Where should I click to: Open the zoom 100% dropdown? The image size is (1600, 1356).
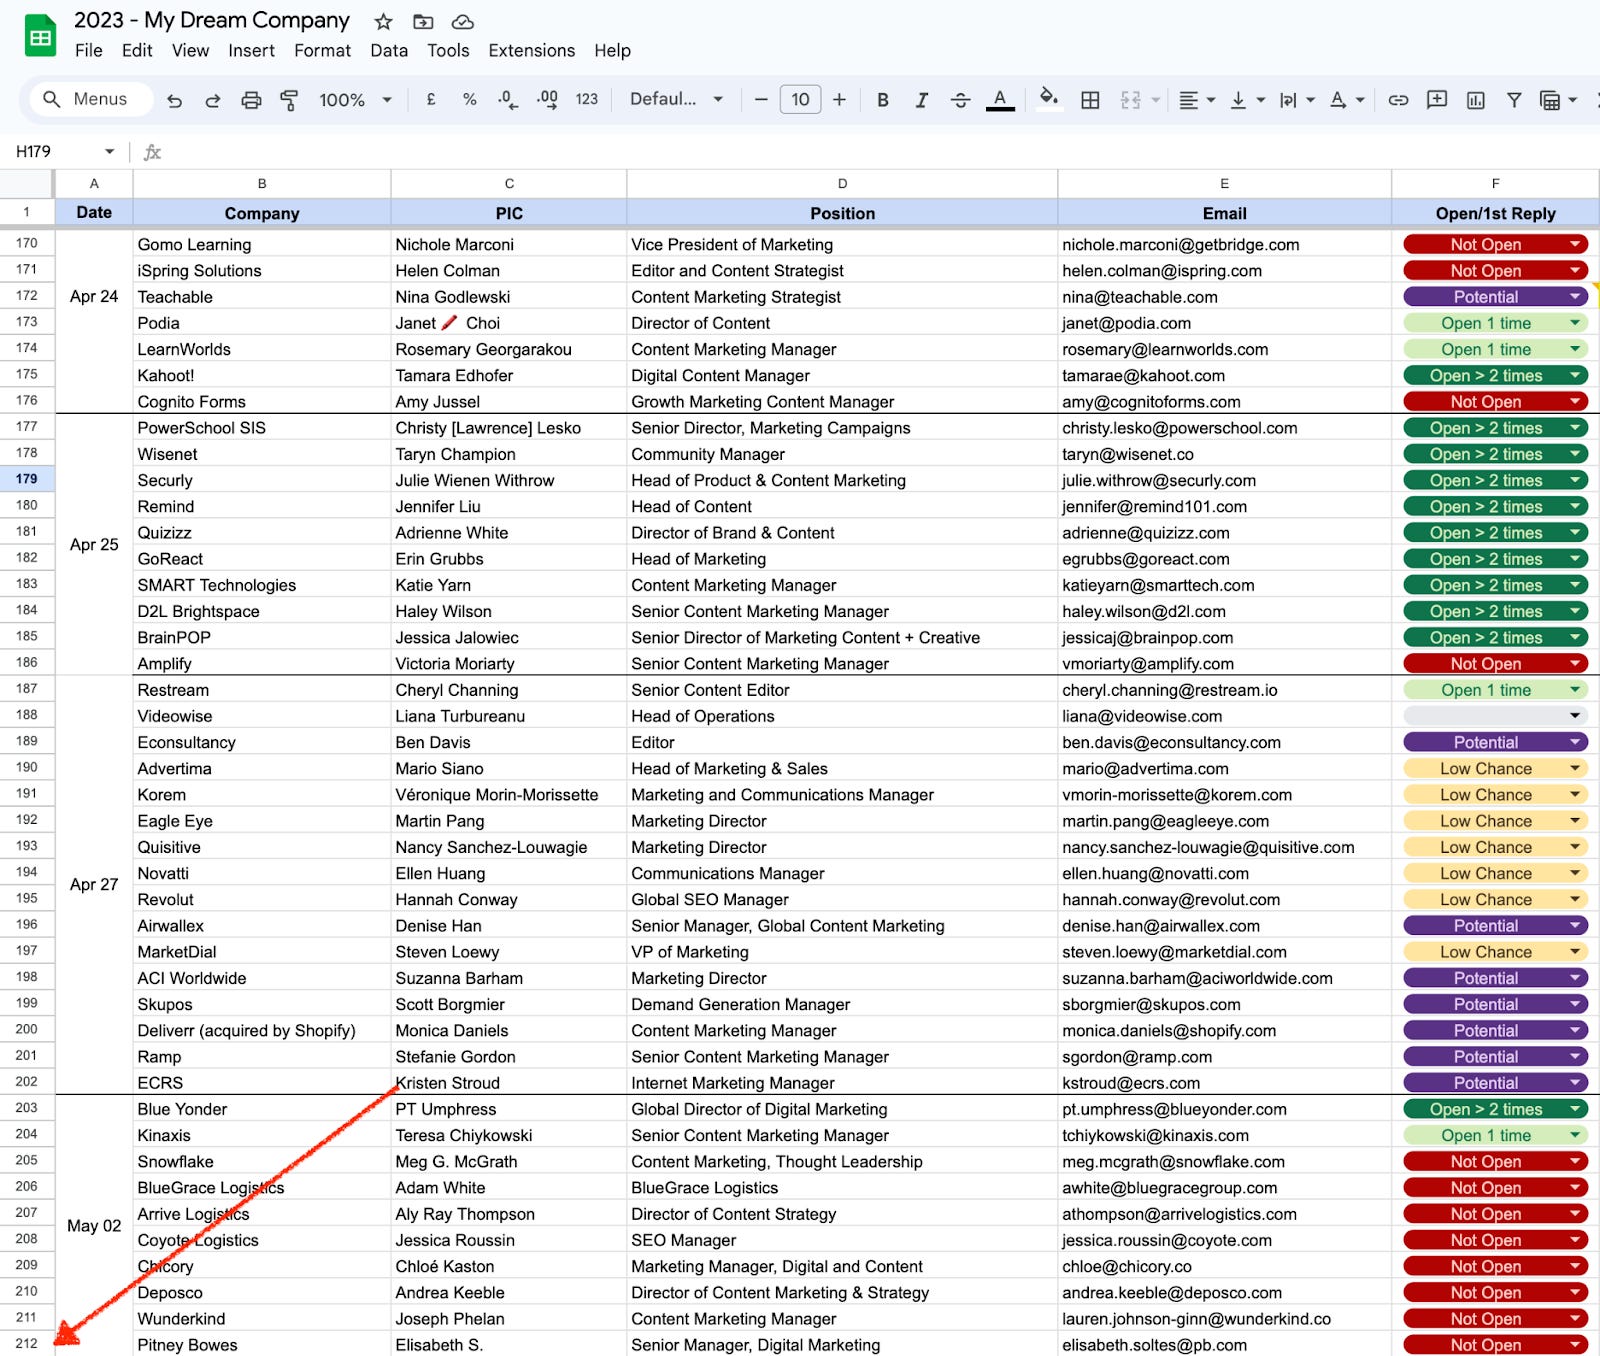point(355,100)
